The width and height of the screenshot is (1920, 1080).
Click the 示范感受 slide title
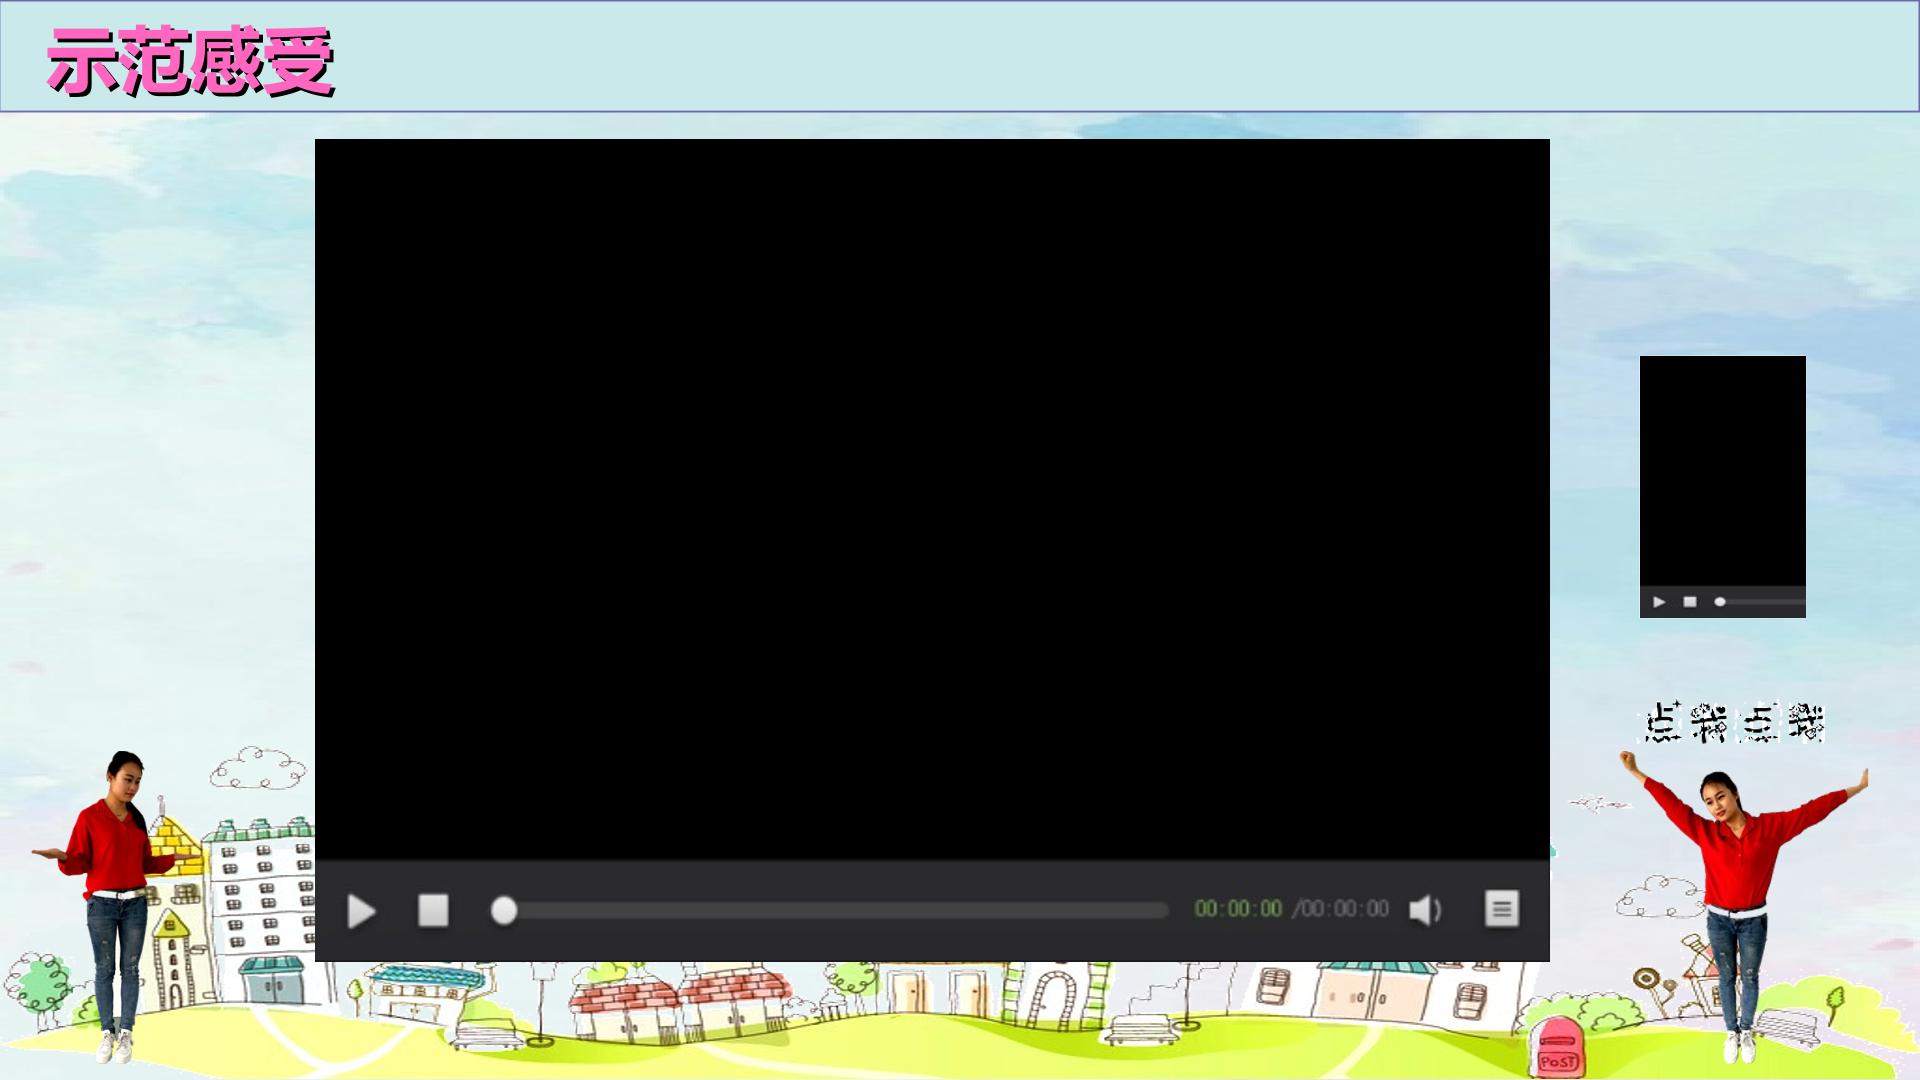point(190,62)
